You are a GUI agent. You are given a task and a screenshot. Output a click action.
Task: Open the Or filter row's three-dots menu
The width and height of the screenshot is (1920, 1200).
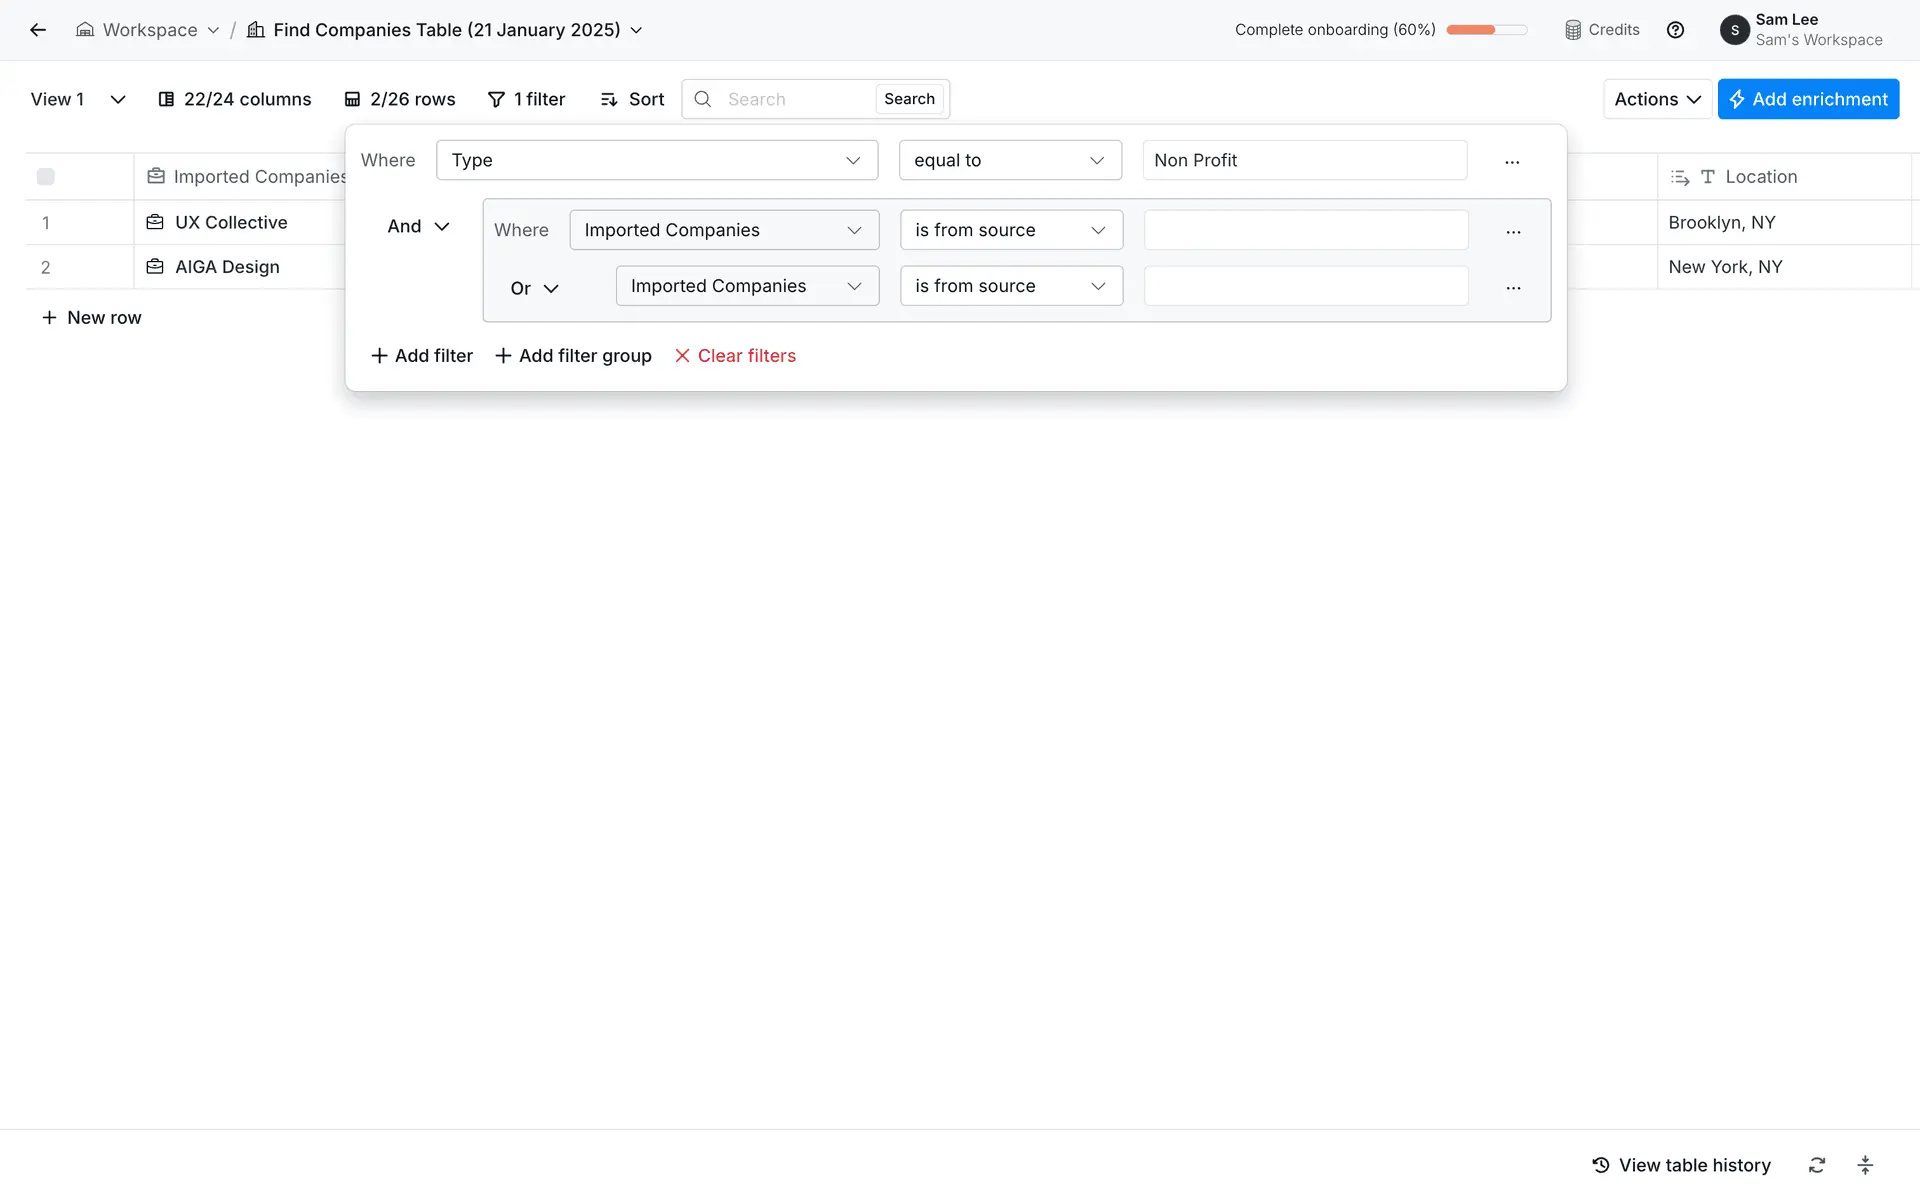pos(1513,287)
